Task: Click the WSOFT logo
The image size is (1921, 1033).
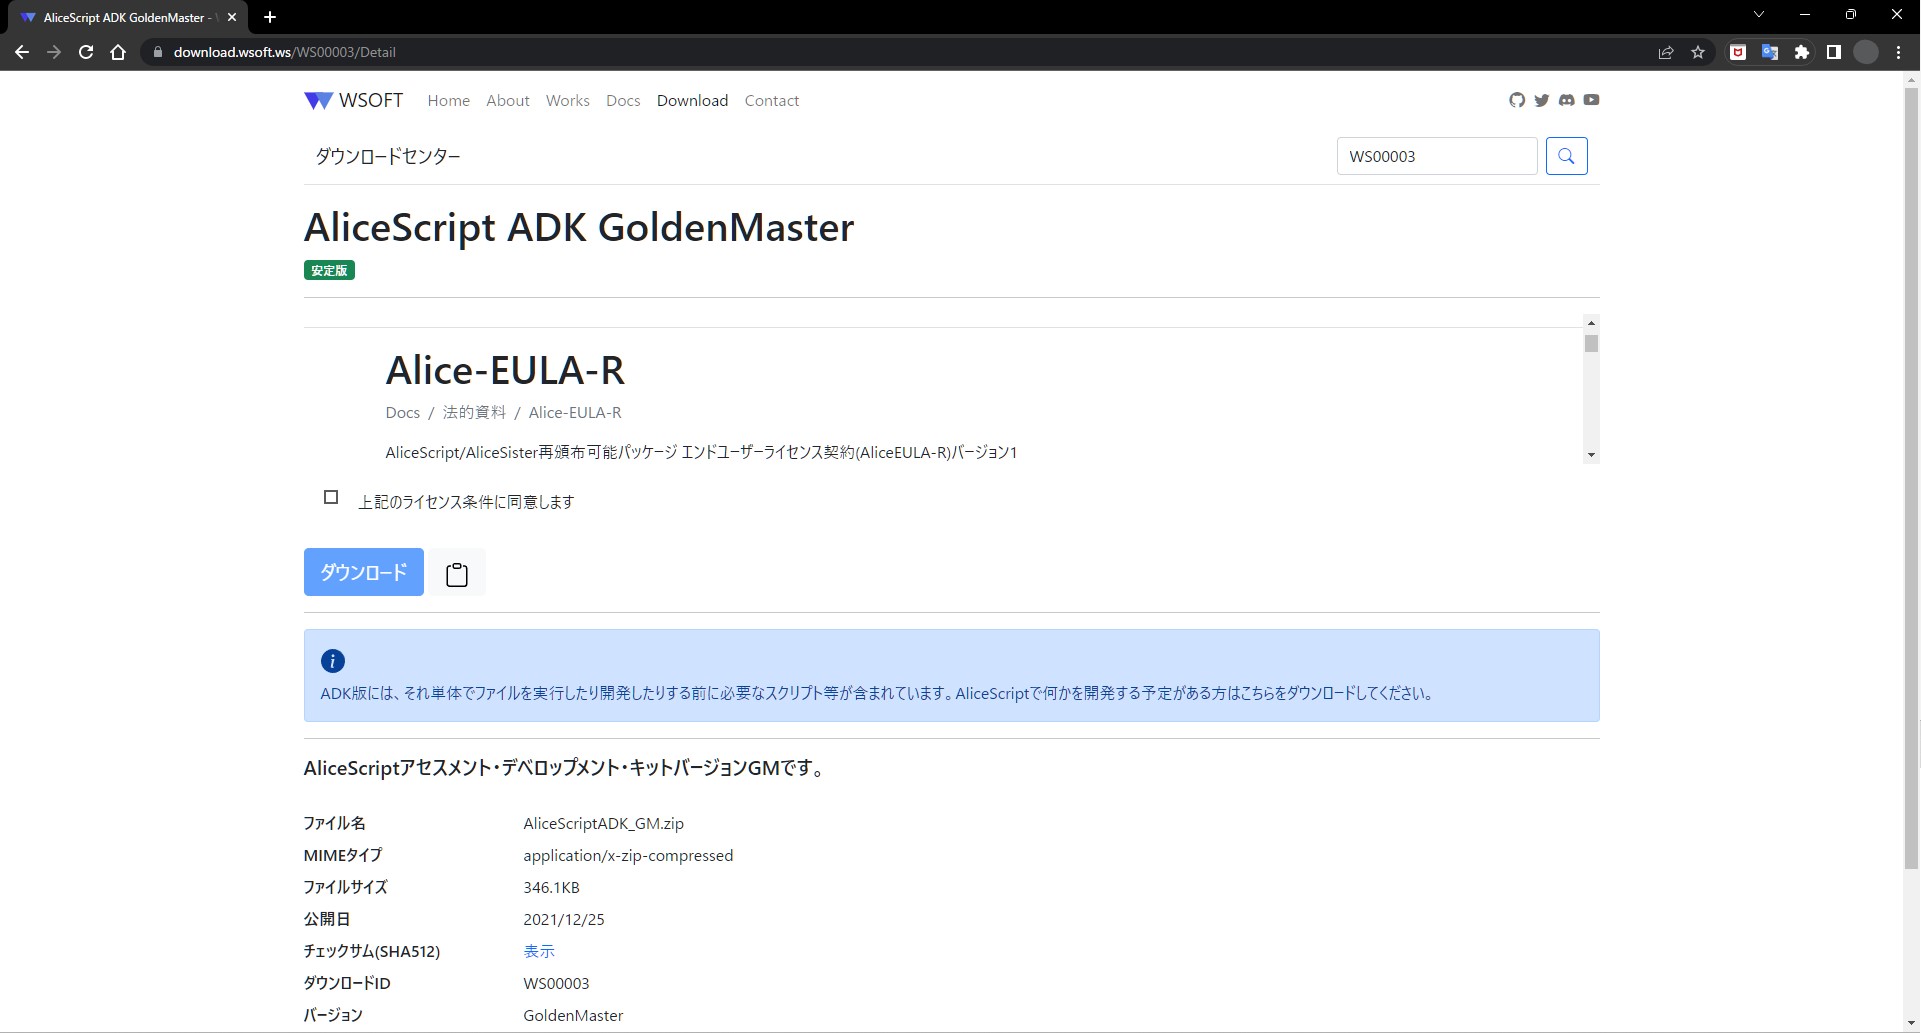Action: [354, 100]
